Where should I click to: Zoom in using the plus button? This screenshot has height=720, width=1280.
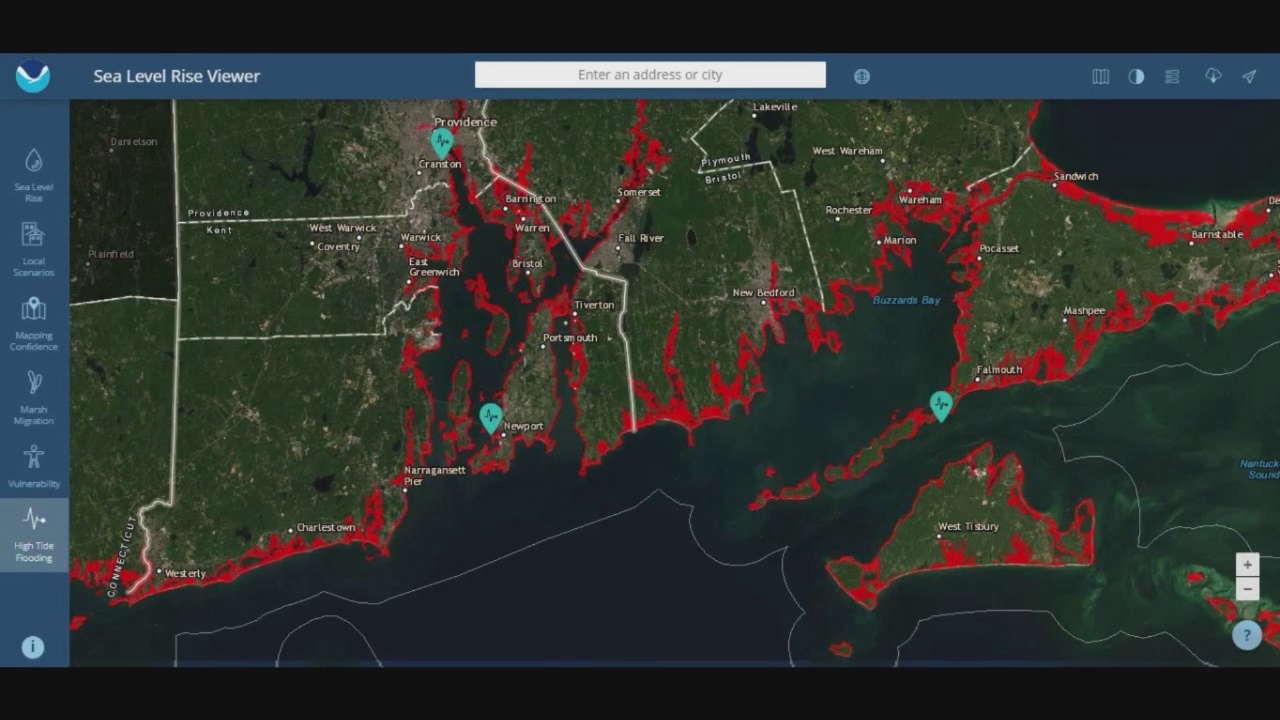pos(1247,565)
